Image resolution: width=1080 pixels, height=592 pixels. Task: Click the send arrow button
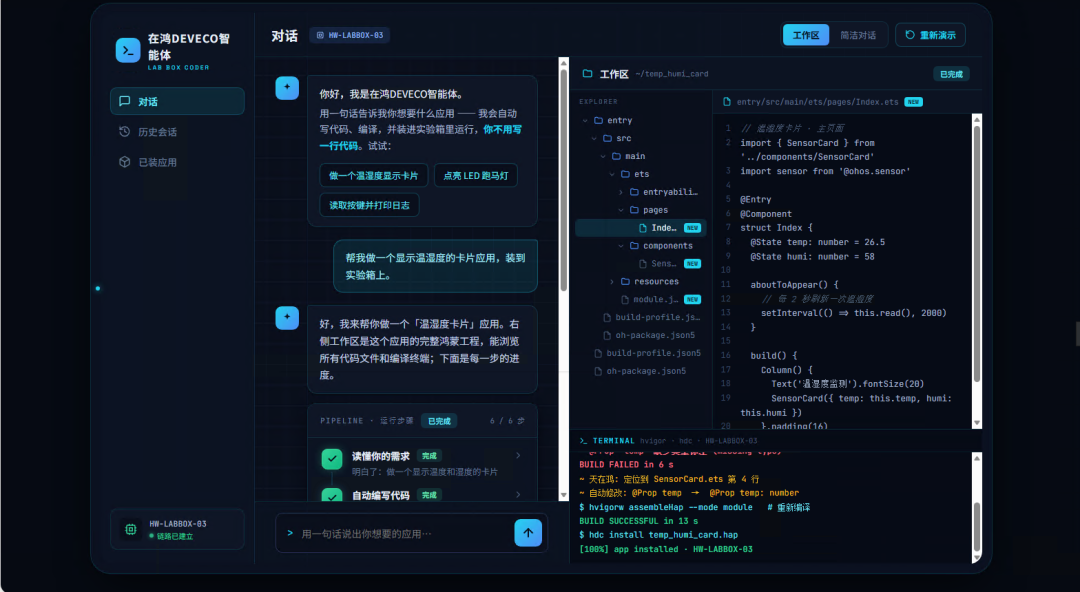pyautogui.click(x=528, y=533)
